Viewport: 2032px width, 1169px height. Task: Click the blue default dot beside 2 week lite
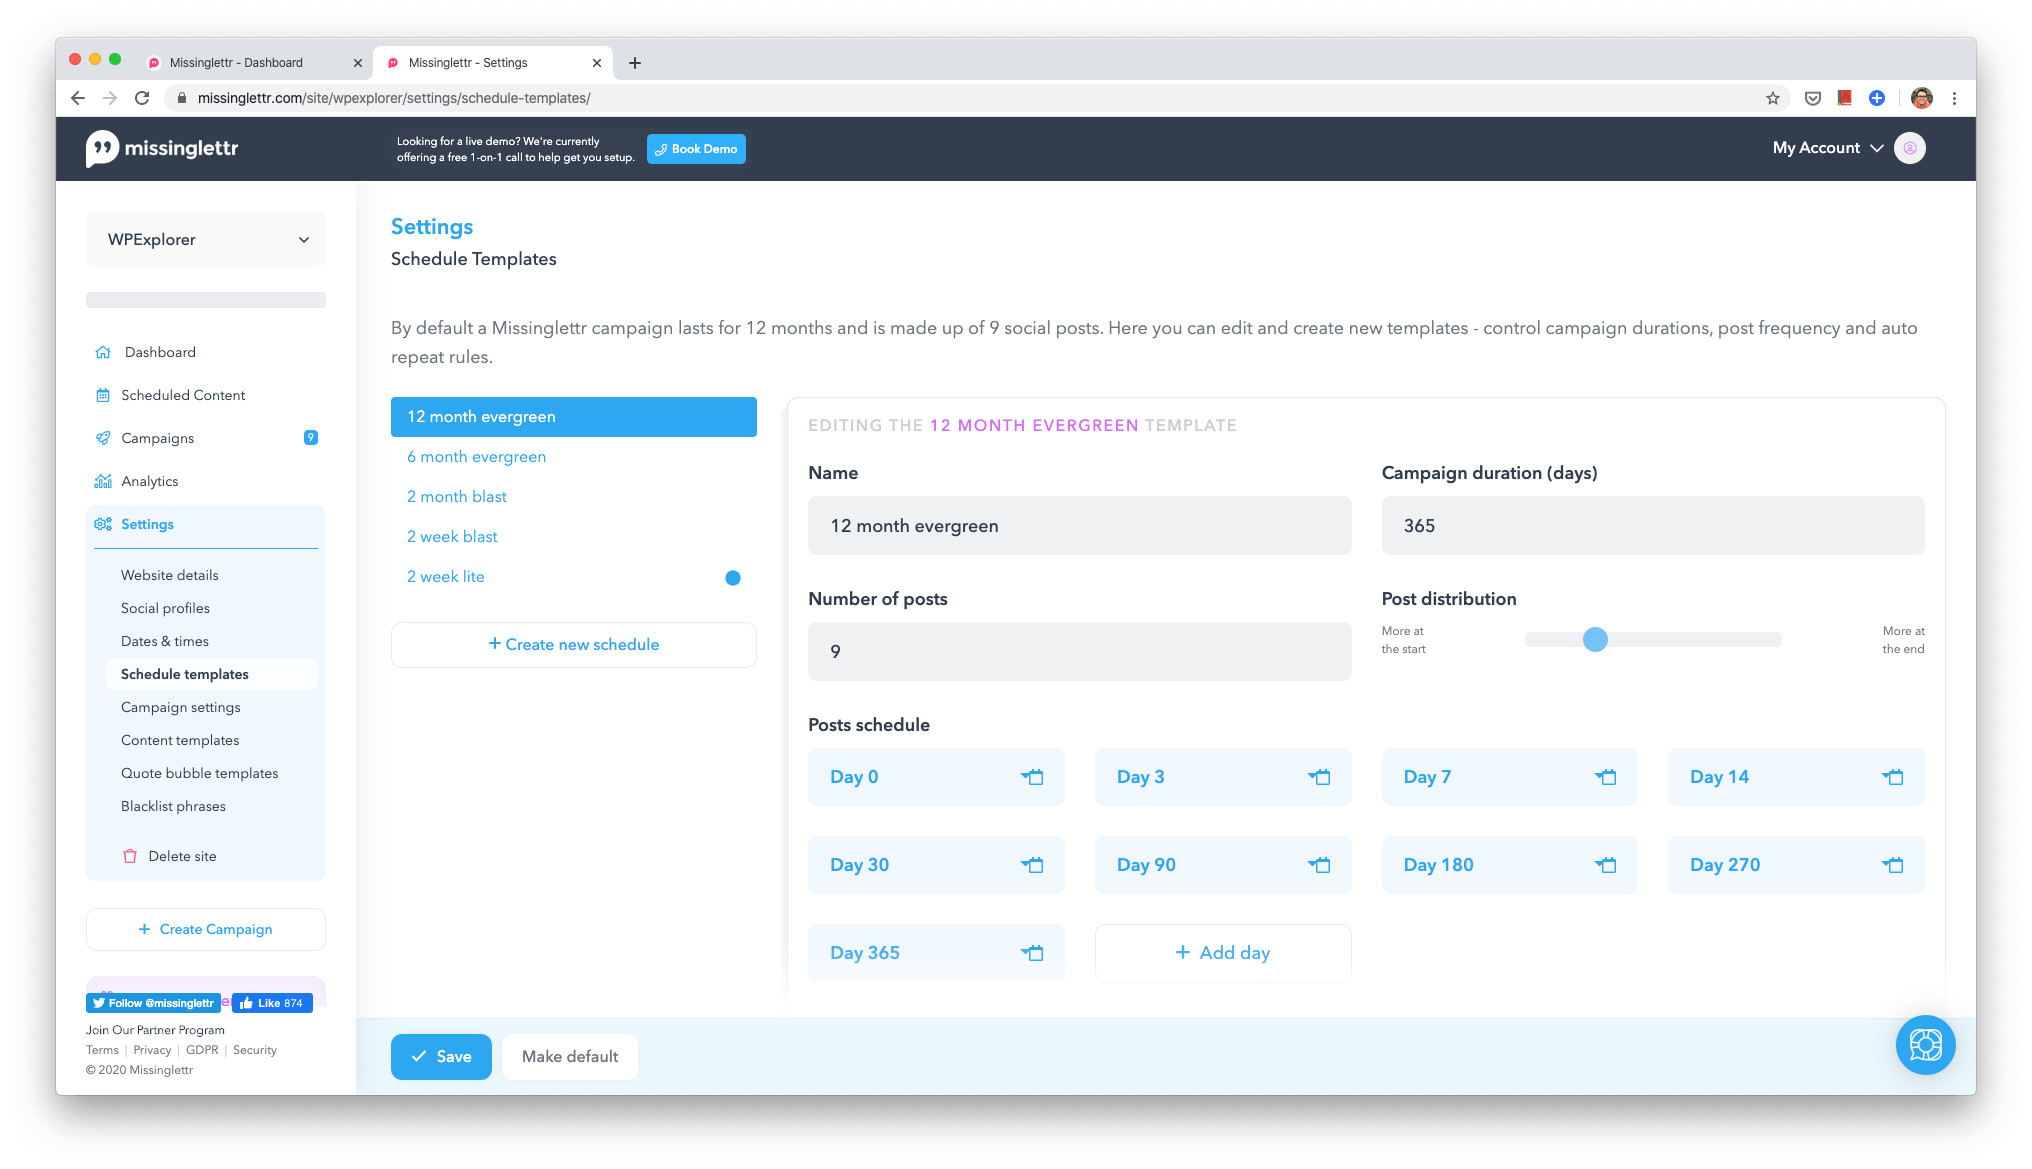[733, 578]
